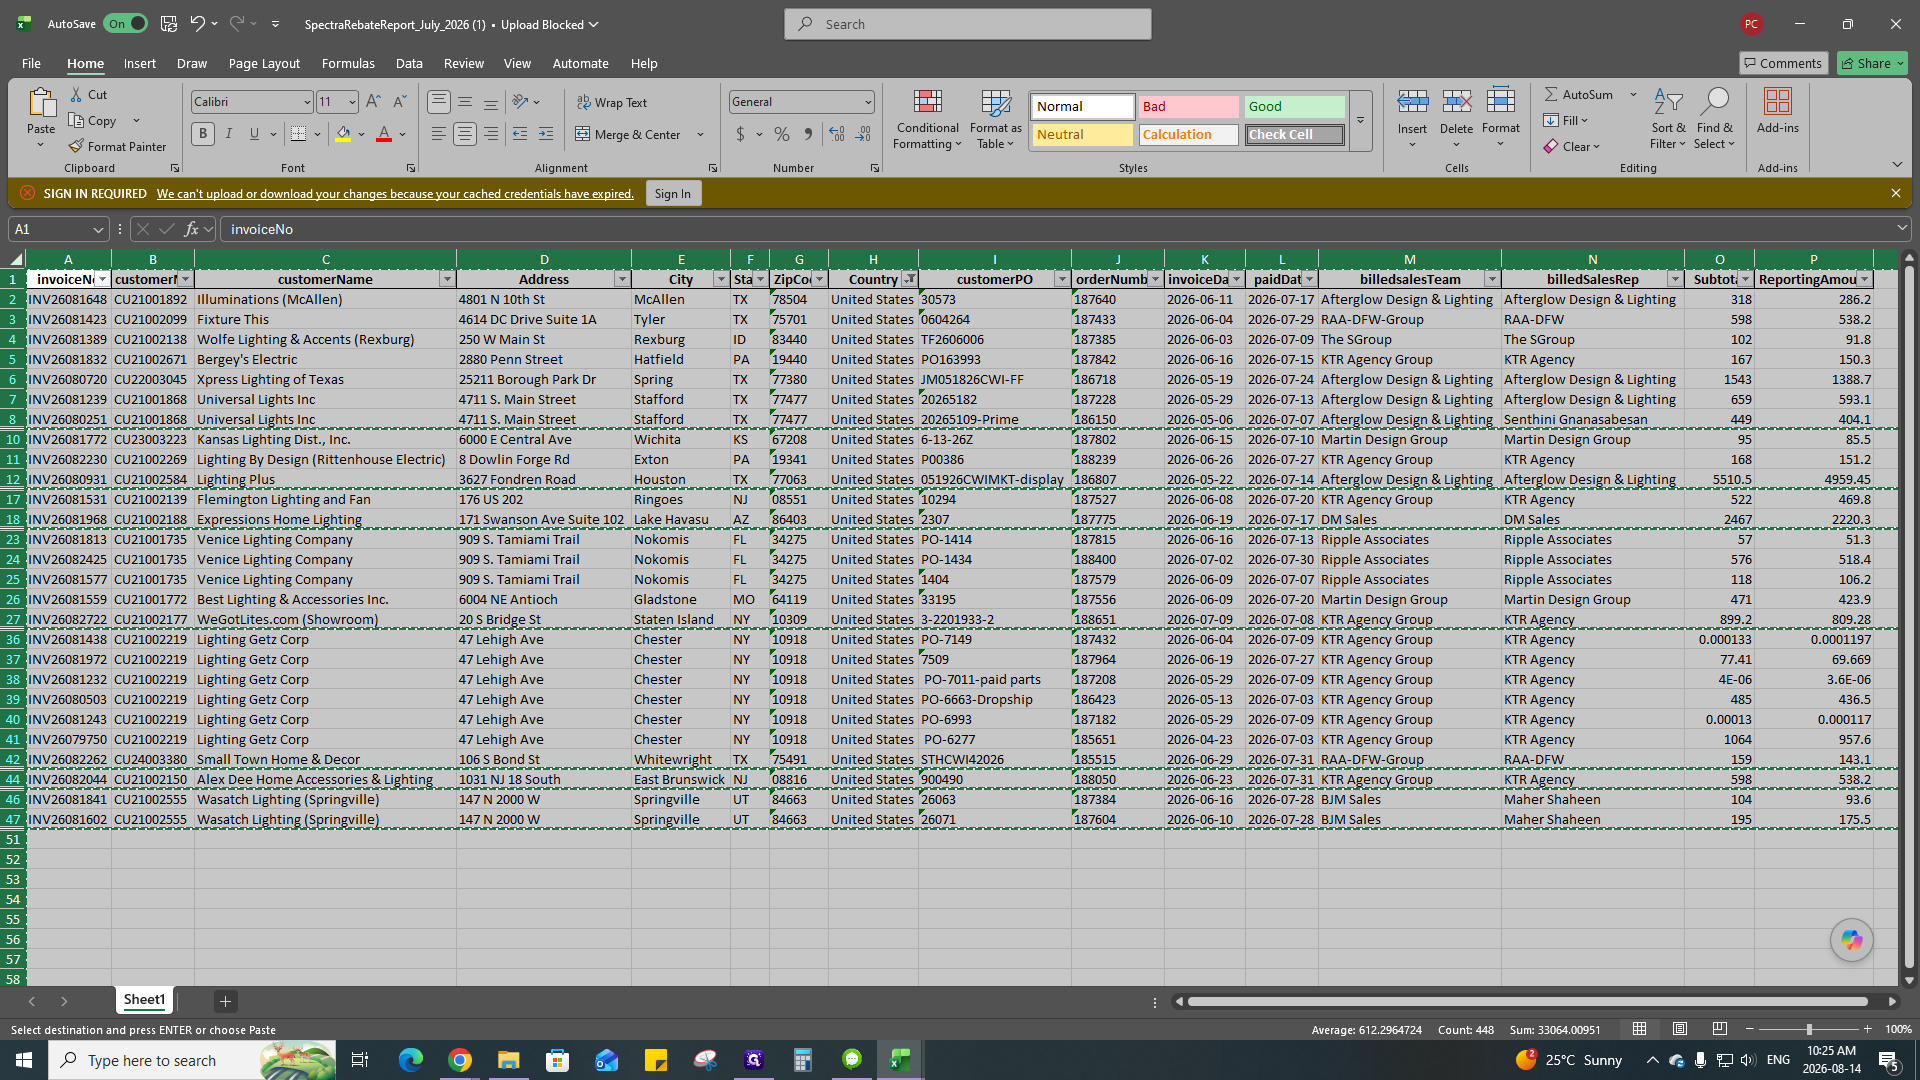This screenshot has height=1080, width=1920.
Task: Switch to the Data tab
Action: click(x=408, y=63)
